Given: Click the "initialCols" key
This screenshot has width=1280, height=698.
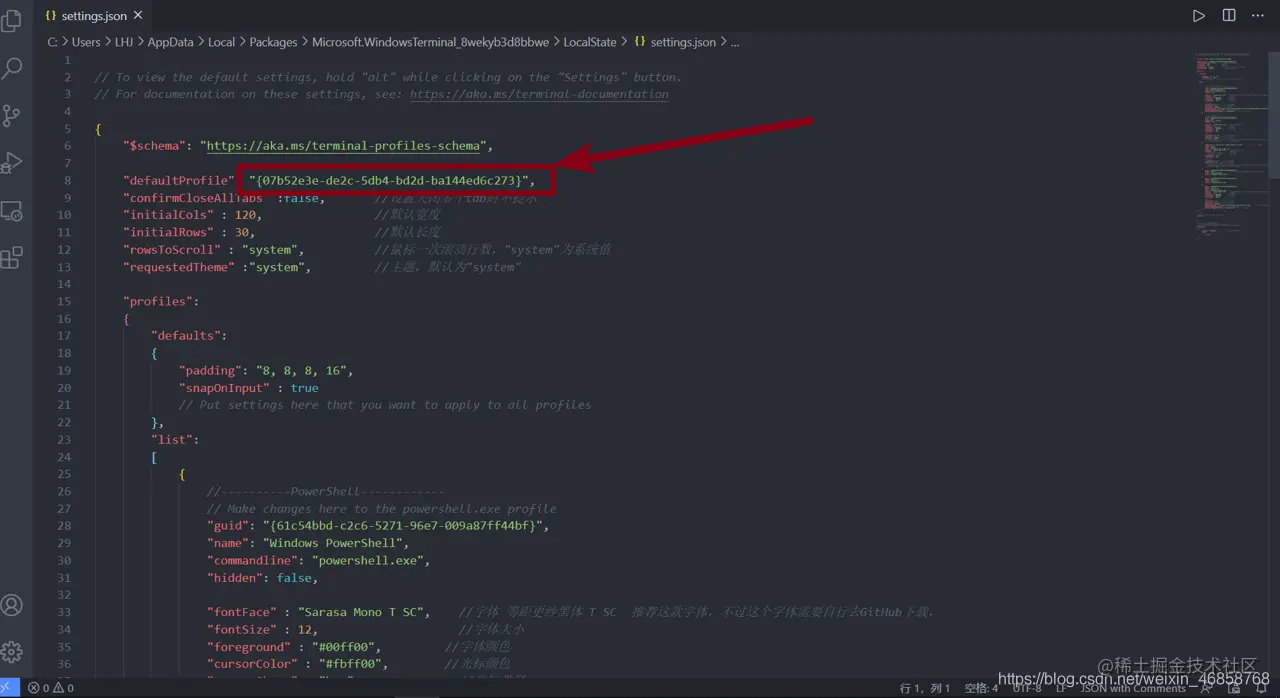Looking at the screenshot, I should [x=168, y=215].
